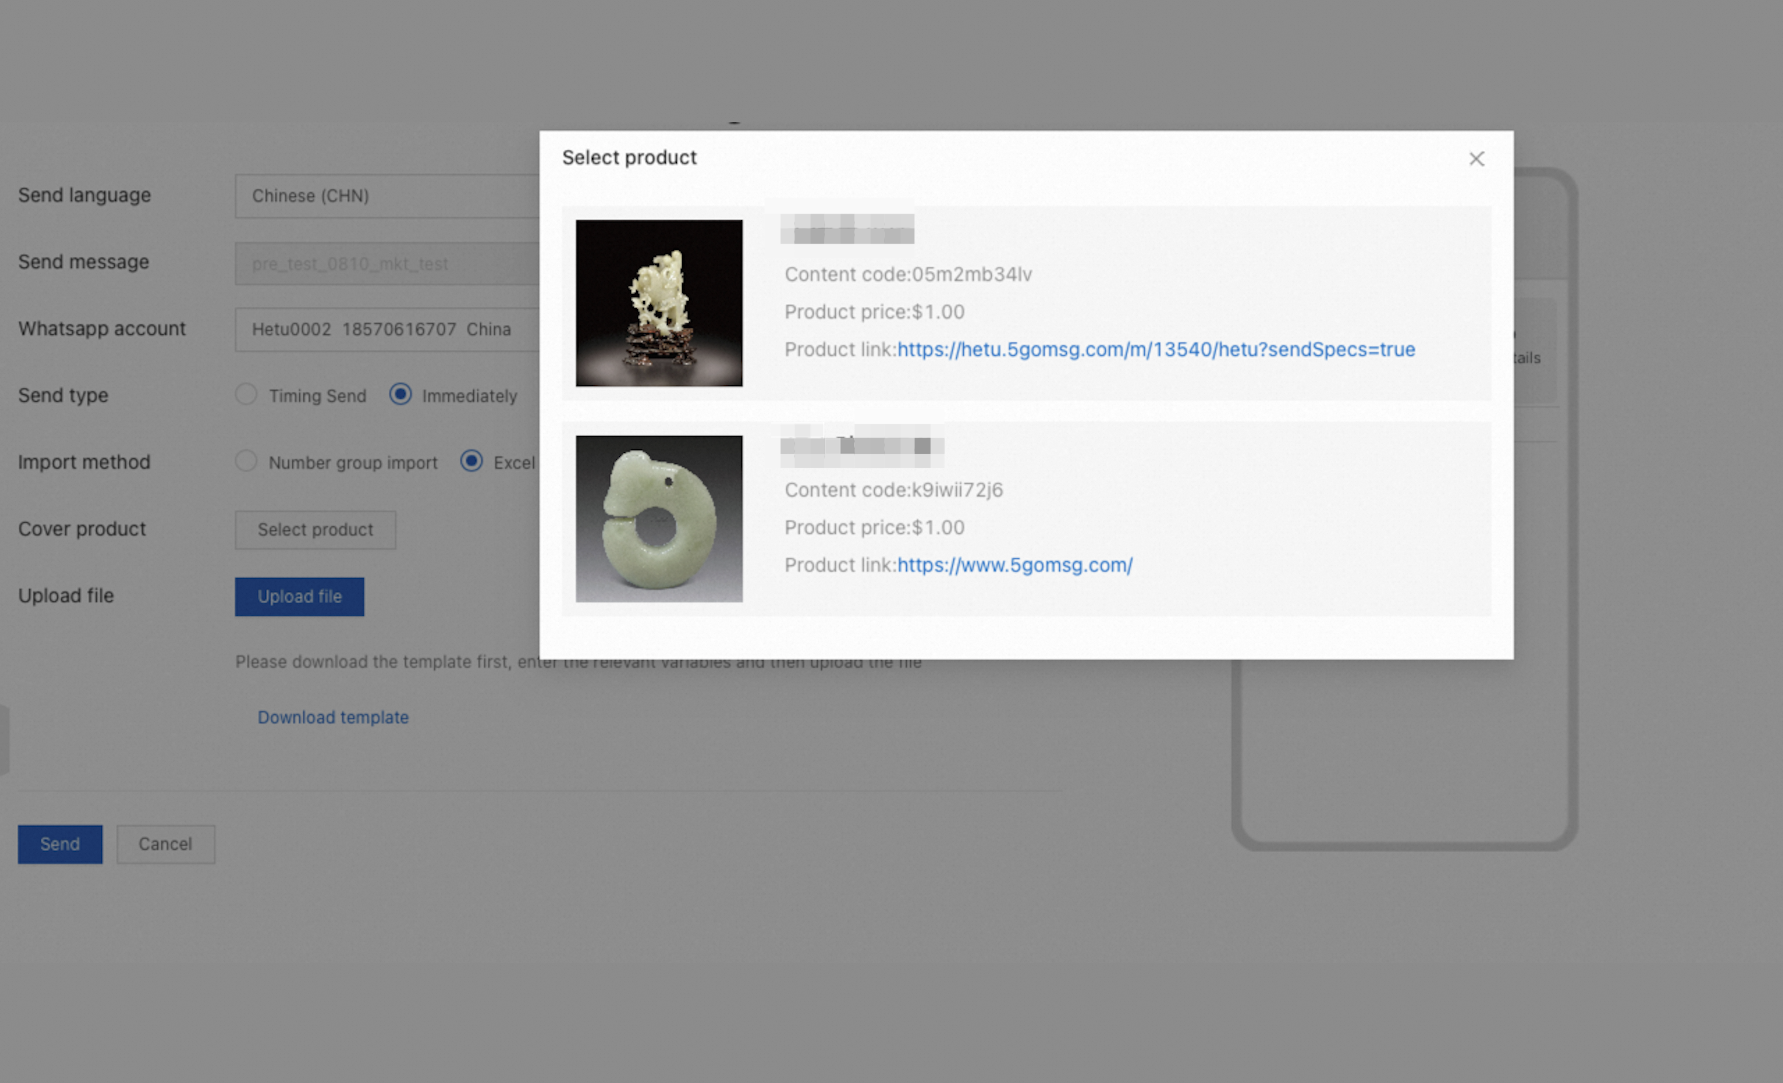Select the green jade dragon ring thumbnail

click(659, 519)
